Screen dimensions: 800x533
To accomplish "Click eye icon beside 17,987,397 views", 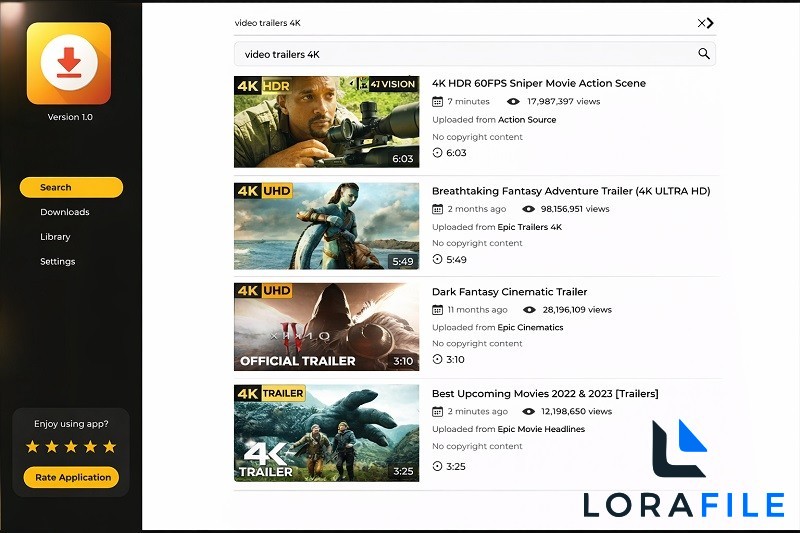I will (x=513, y=101).
